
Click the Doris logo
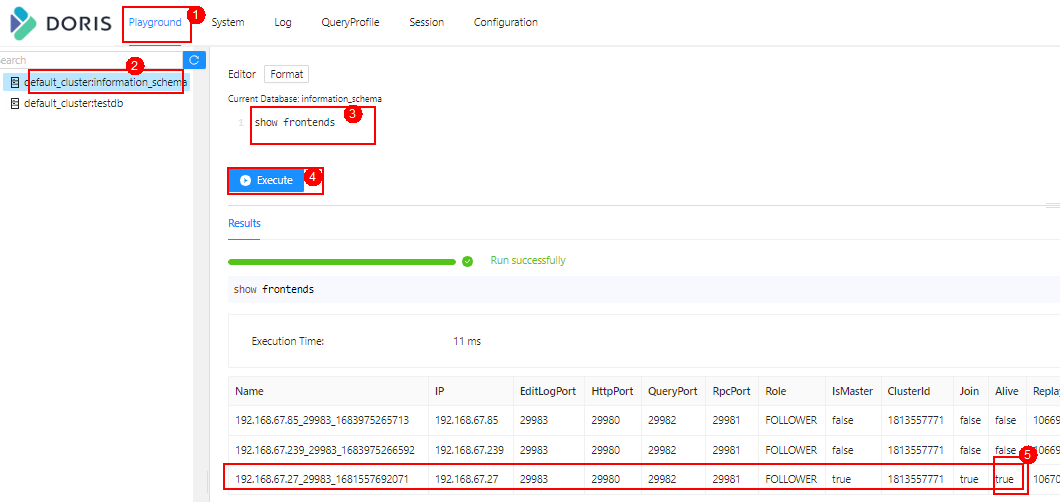tap(61, 24)
